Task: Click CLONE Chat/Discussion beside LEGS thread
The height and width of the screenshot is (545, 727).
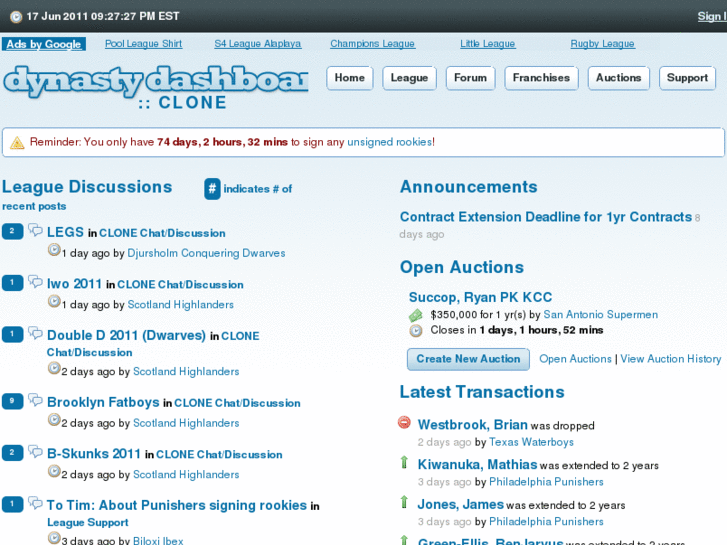Action: click(162, 233)
